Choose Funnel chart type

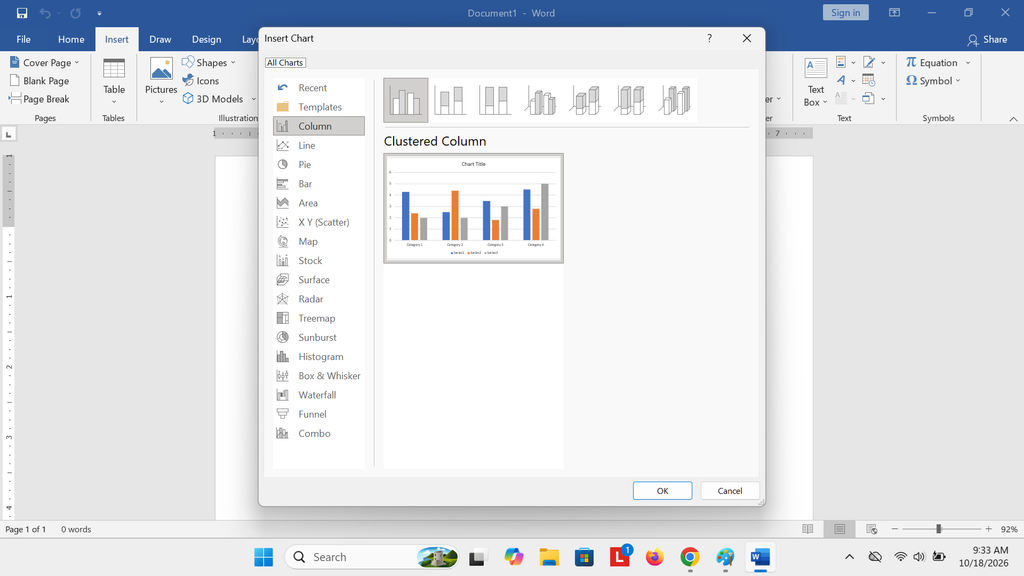pyautogui.click(x=319, y=414)
